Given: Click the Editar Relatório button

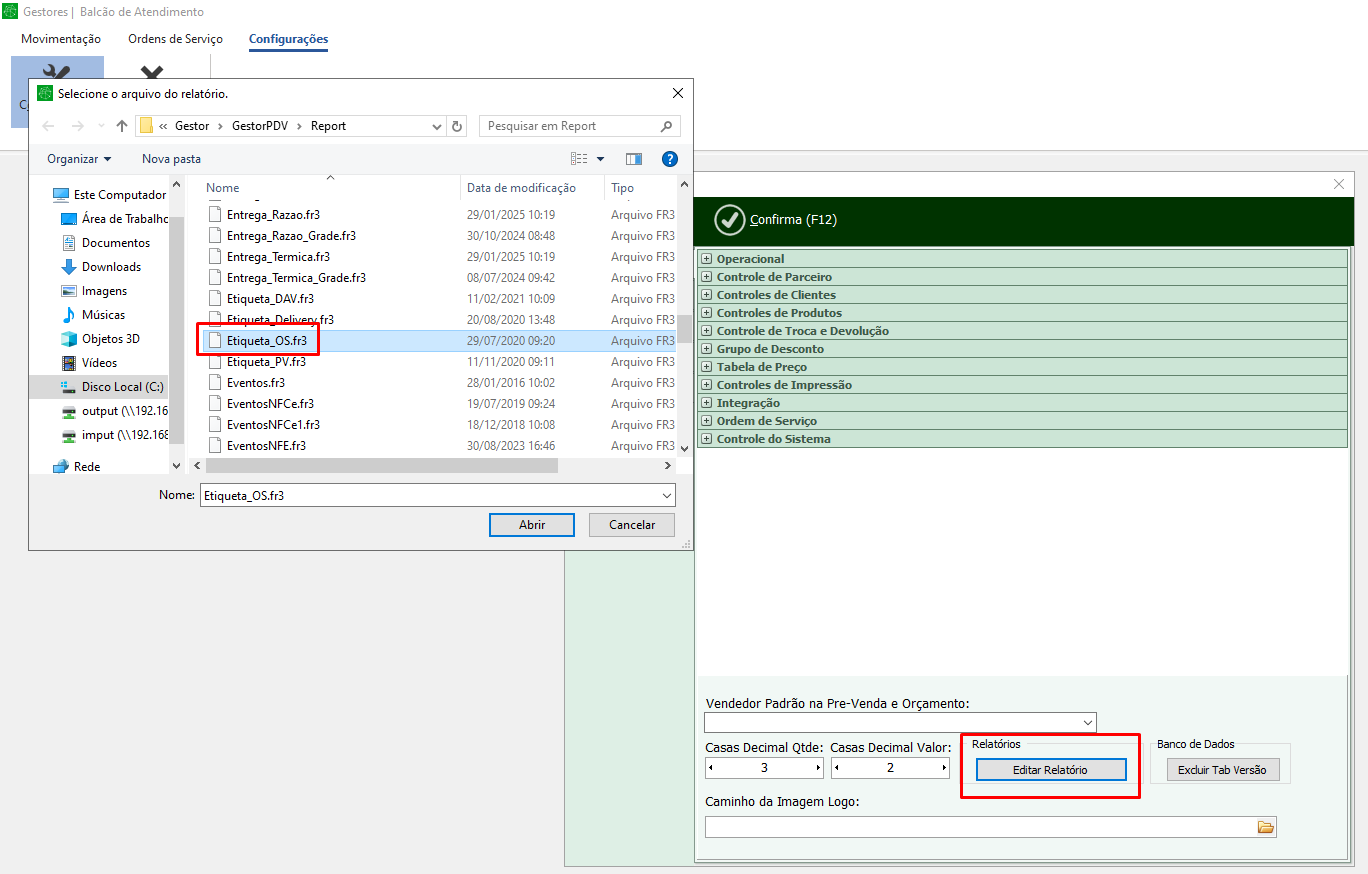Looking at the screenshot, I should pos(1050,770).
